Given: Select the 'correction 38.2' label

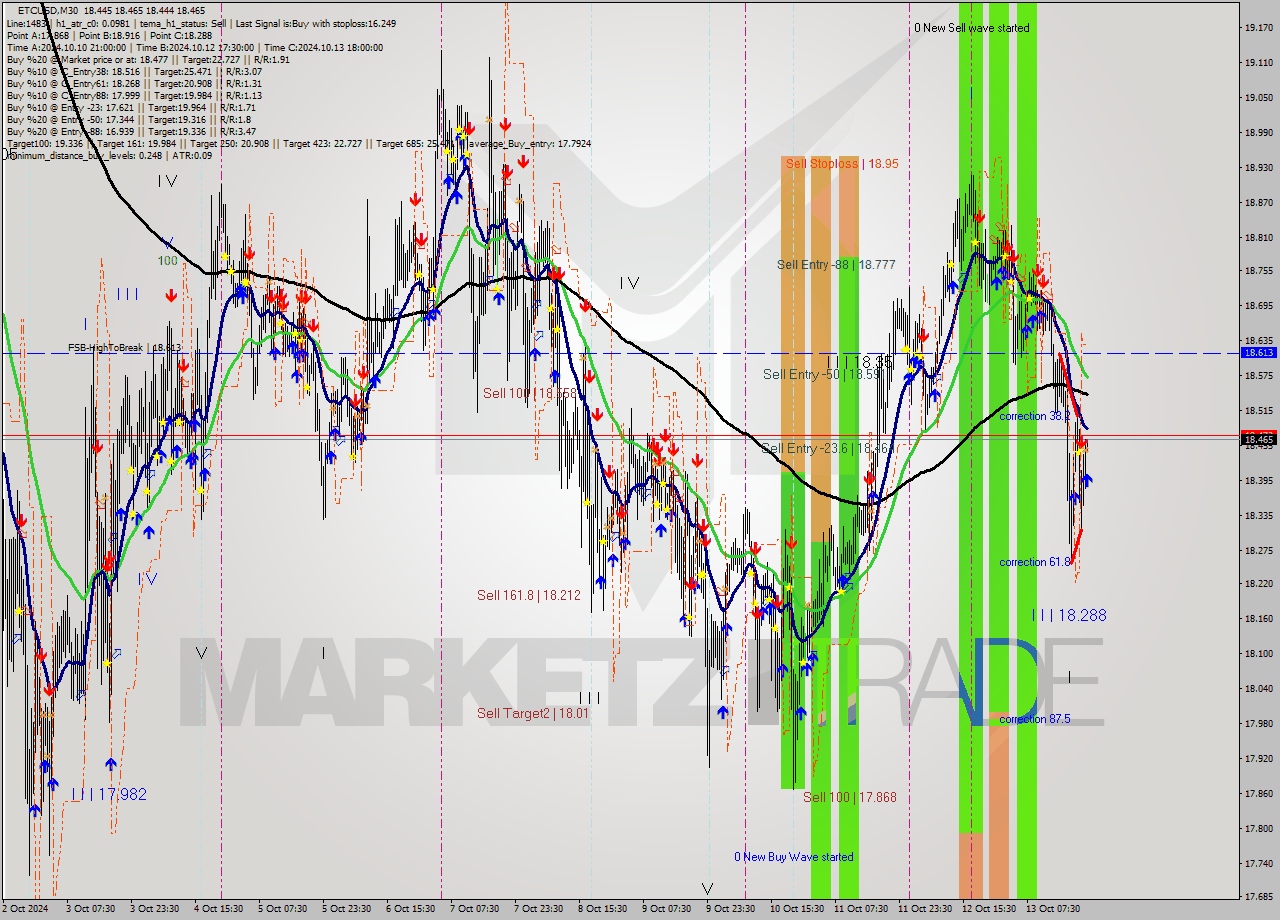Looking at the screenshot, I should (x=1035, y=416).
